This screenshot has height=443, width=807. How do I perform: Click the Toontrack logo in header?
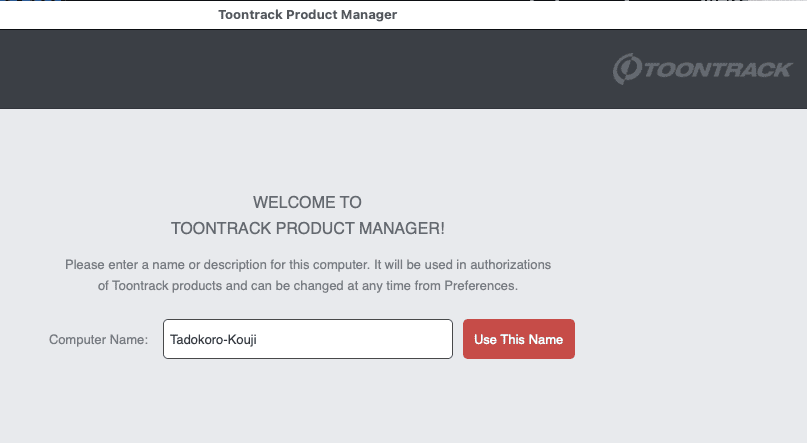[702, 69]
